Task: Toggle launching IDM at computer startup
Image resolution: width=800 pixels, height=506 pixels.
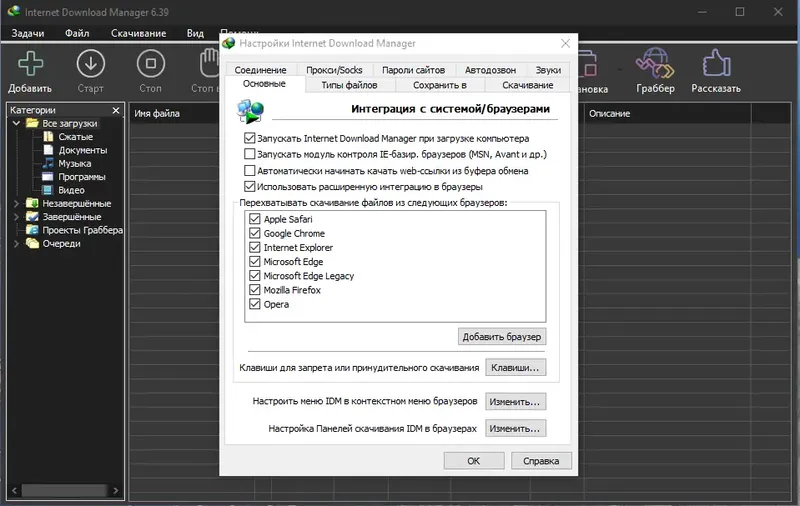Action: pos(249,138)
